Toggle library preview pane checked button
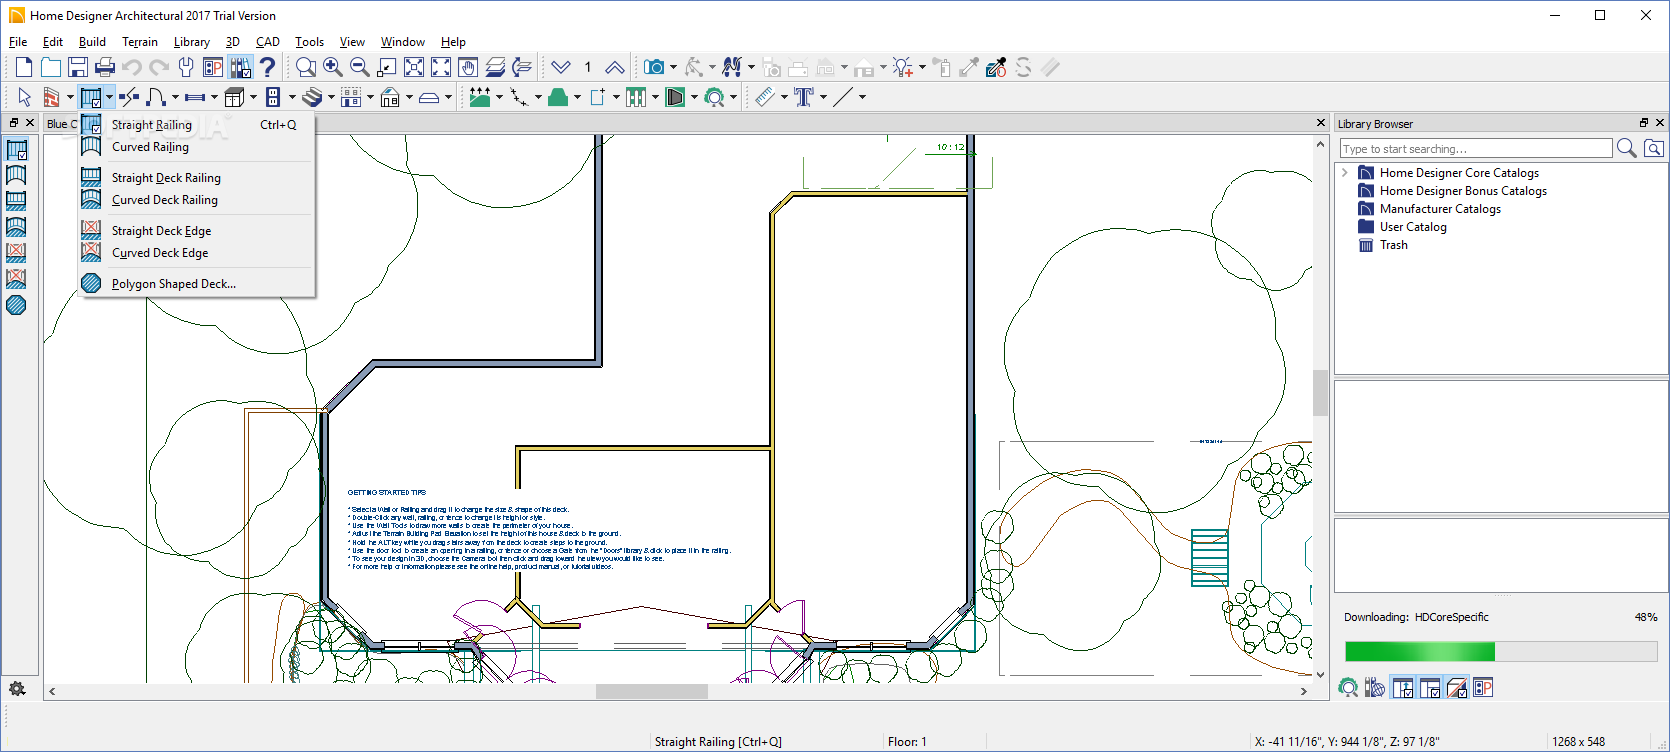The width and height of the screenshot is (1670, 752). 1403,688
